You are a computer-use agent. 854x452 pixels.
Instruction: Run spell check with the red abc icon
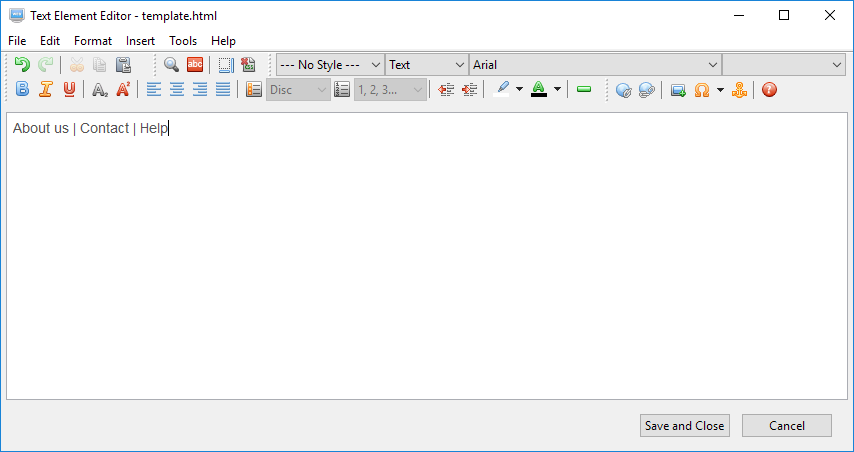tap(194, 65)
